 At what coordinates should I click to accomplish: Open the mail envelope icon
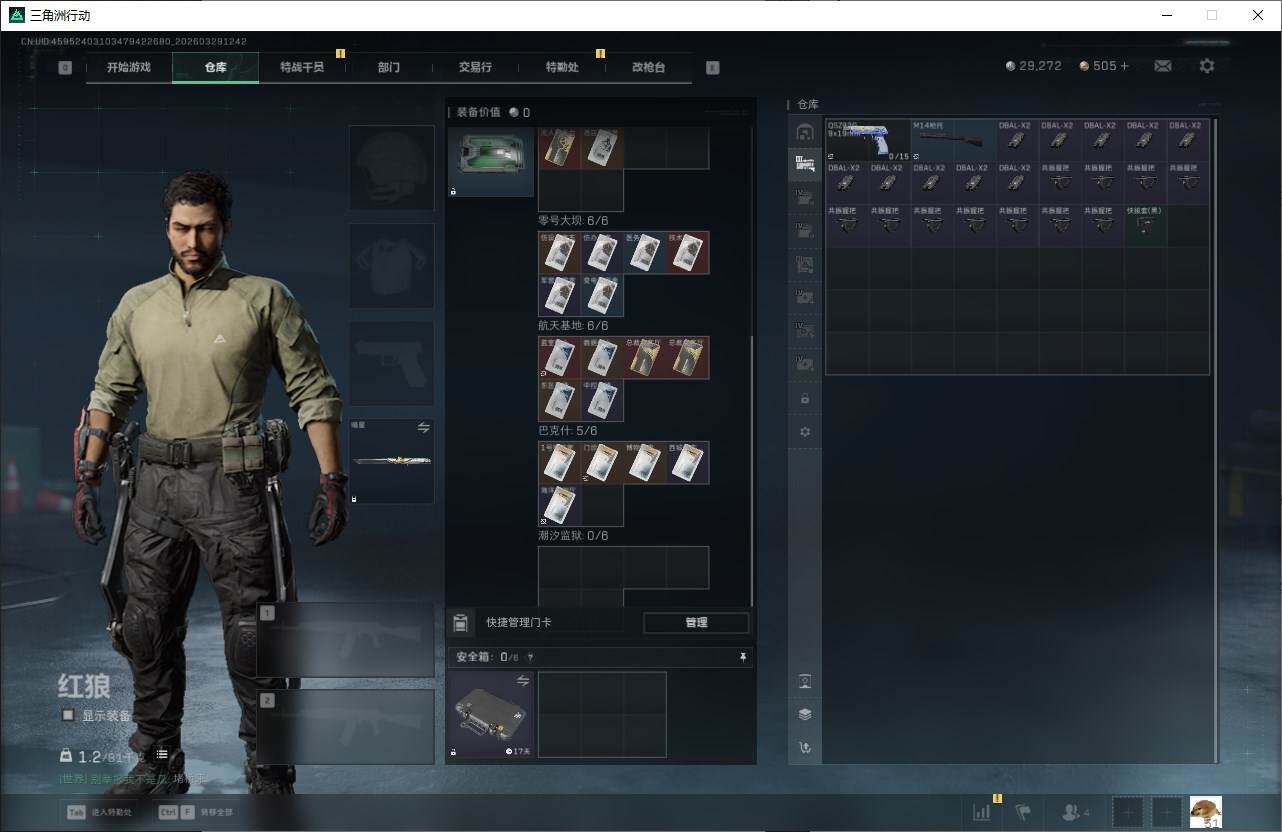point(1163,66)
